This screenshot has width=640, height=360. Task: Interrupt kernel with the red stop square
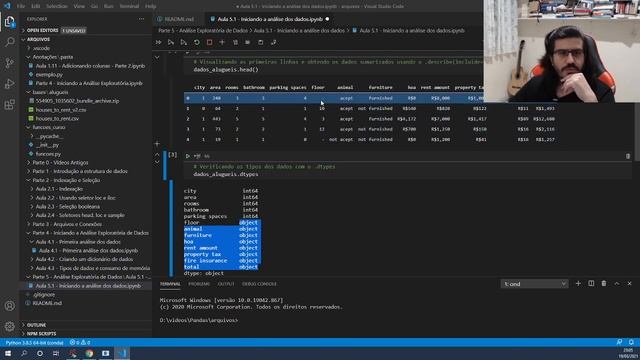209,42
